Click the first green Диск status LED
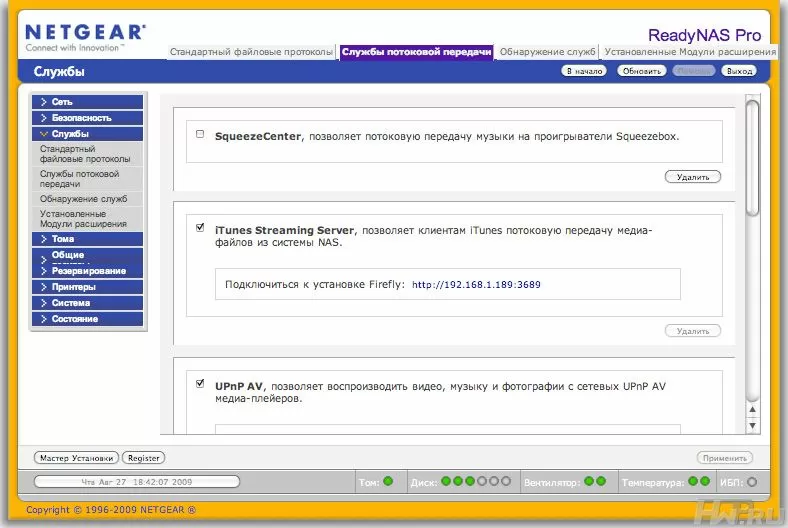 pyautogui.click(x=446, y=481)
